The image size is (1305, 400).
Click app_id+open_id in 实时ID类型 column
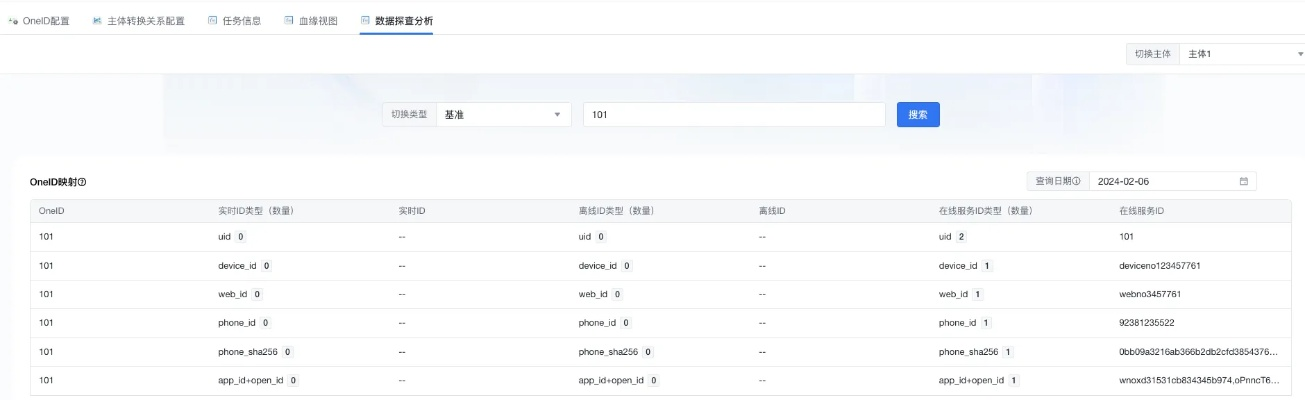(251, 380)
